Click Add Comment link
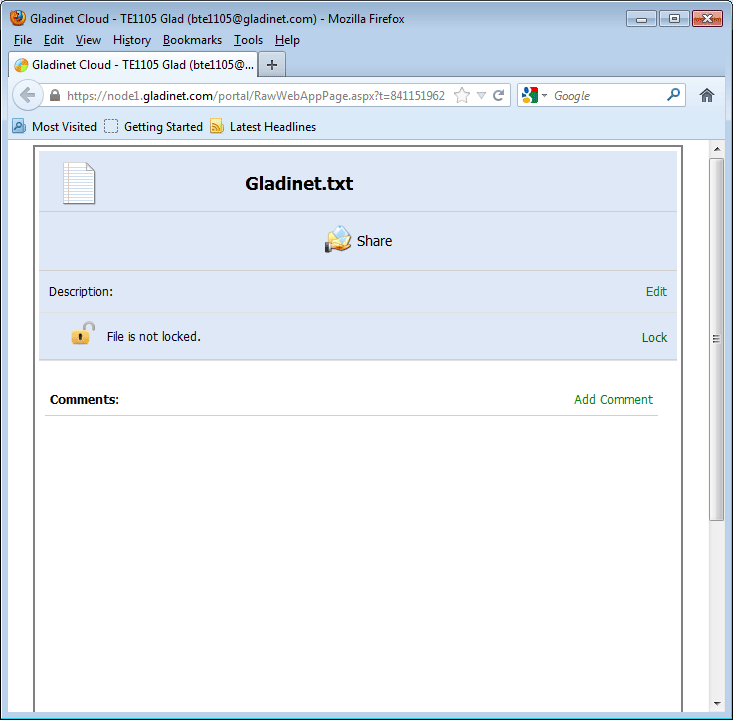This screenshot has width=733, height=720. point(613,399)
